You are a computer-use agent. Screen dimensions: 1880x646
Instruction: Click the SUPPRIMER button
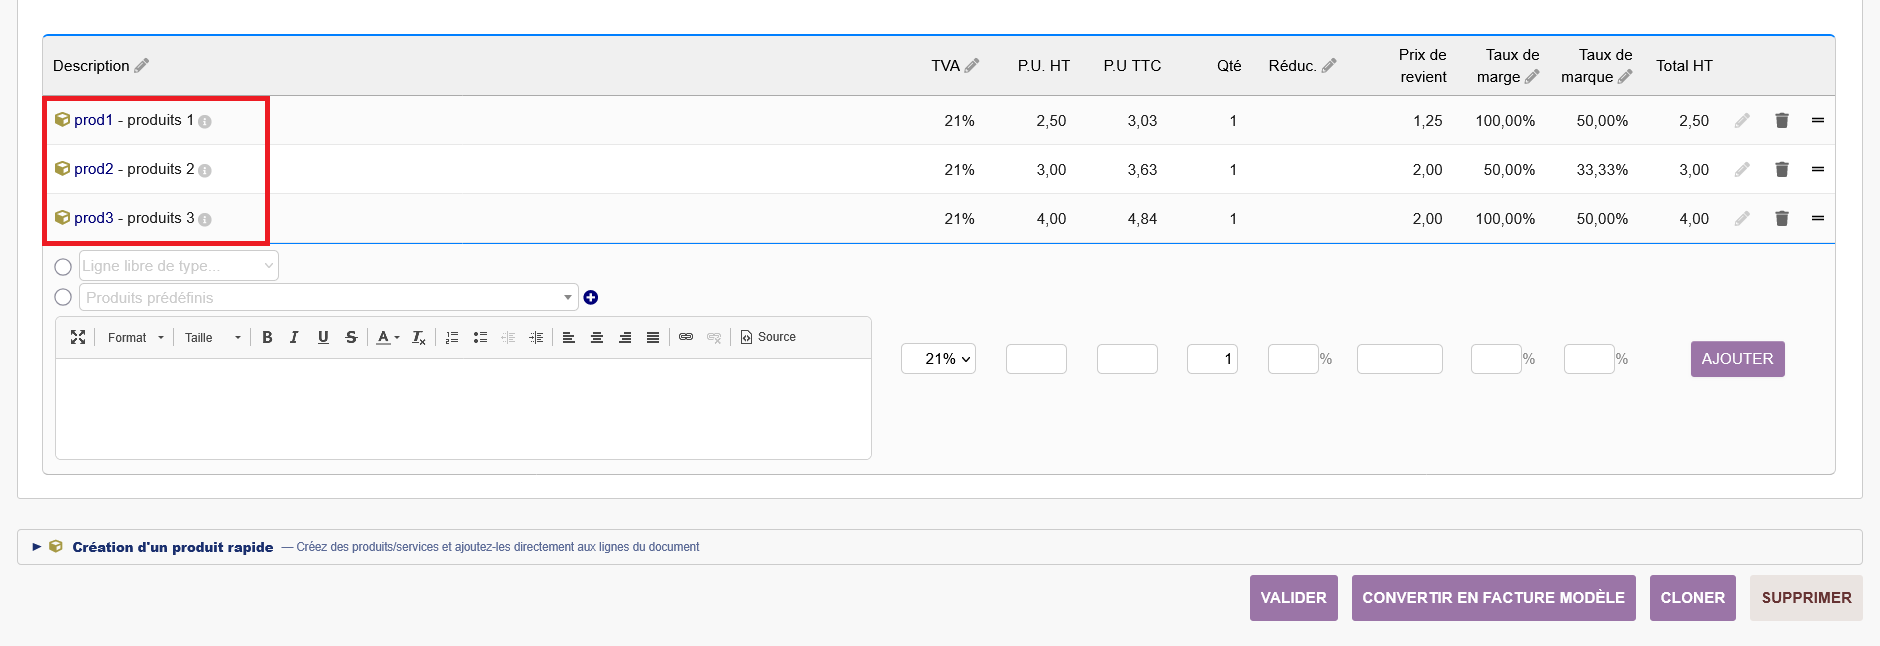click(x=1806, y=598)
